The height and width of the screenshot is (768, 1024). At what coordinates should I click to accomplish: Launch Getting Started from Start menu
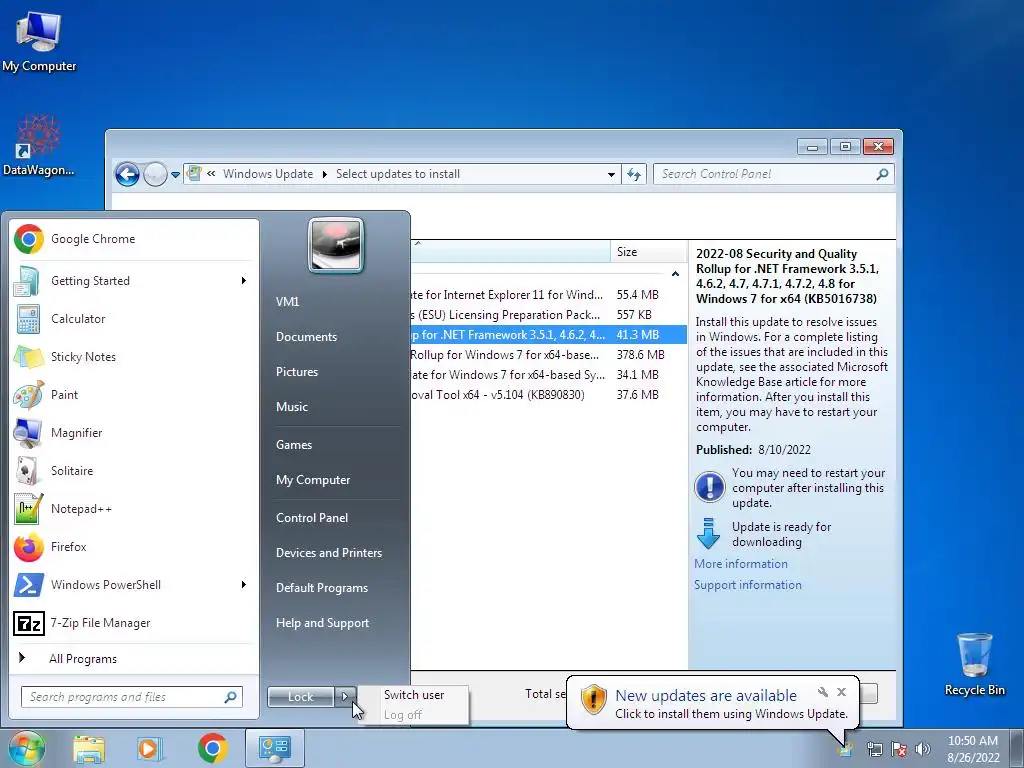click(x=134, y=281)
